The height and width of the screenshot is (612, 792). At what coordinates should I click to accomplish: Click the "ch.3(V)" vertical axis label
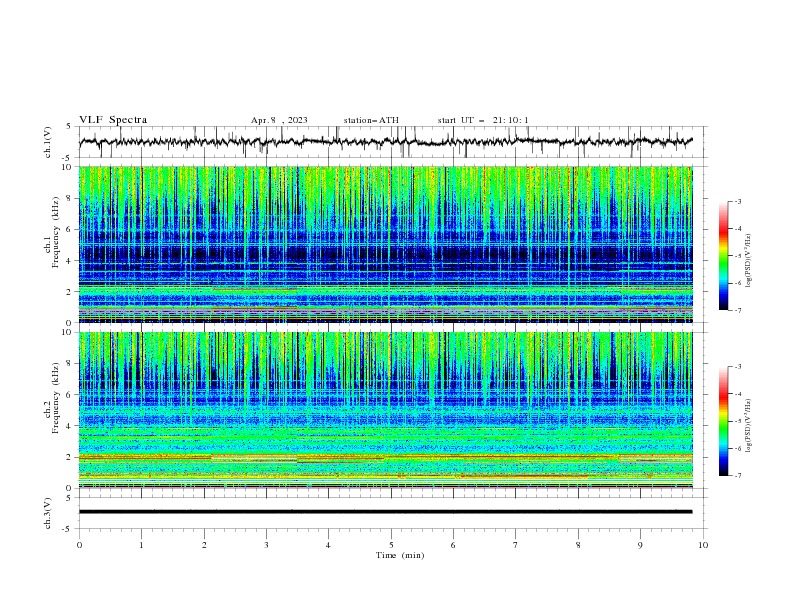tap(48, 513)
